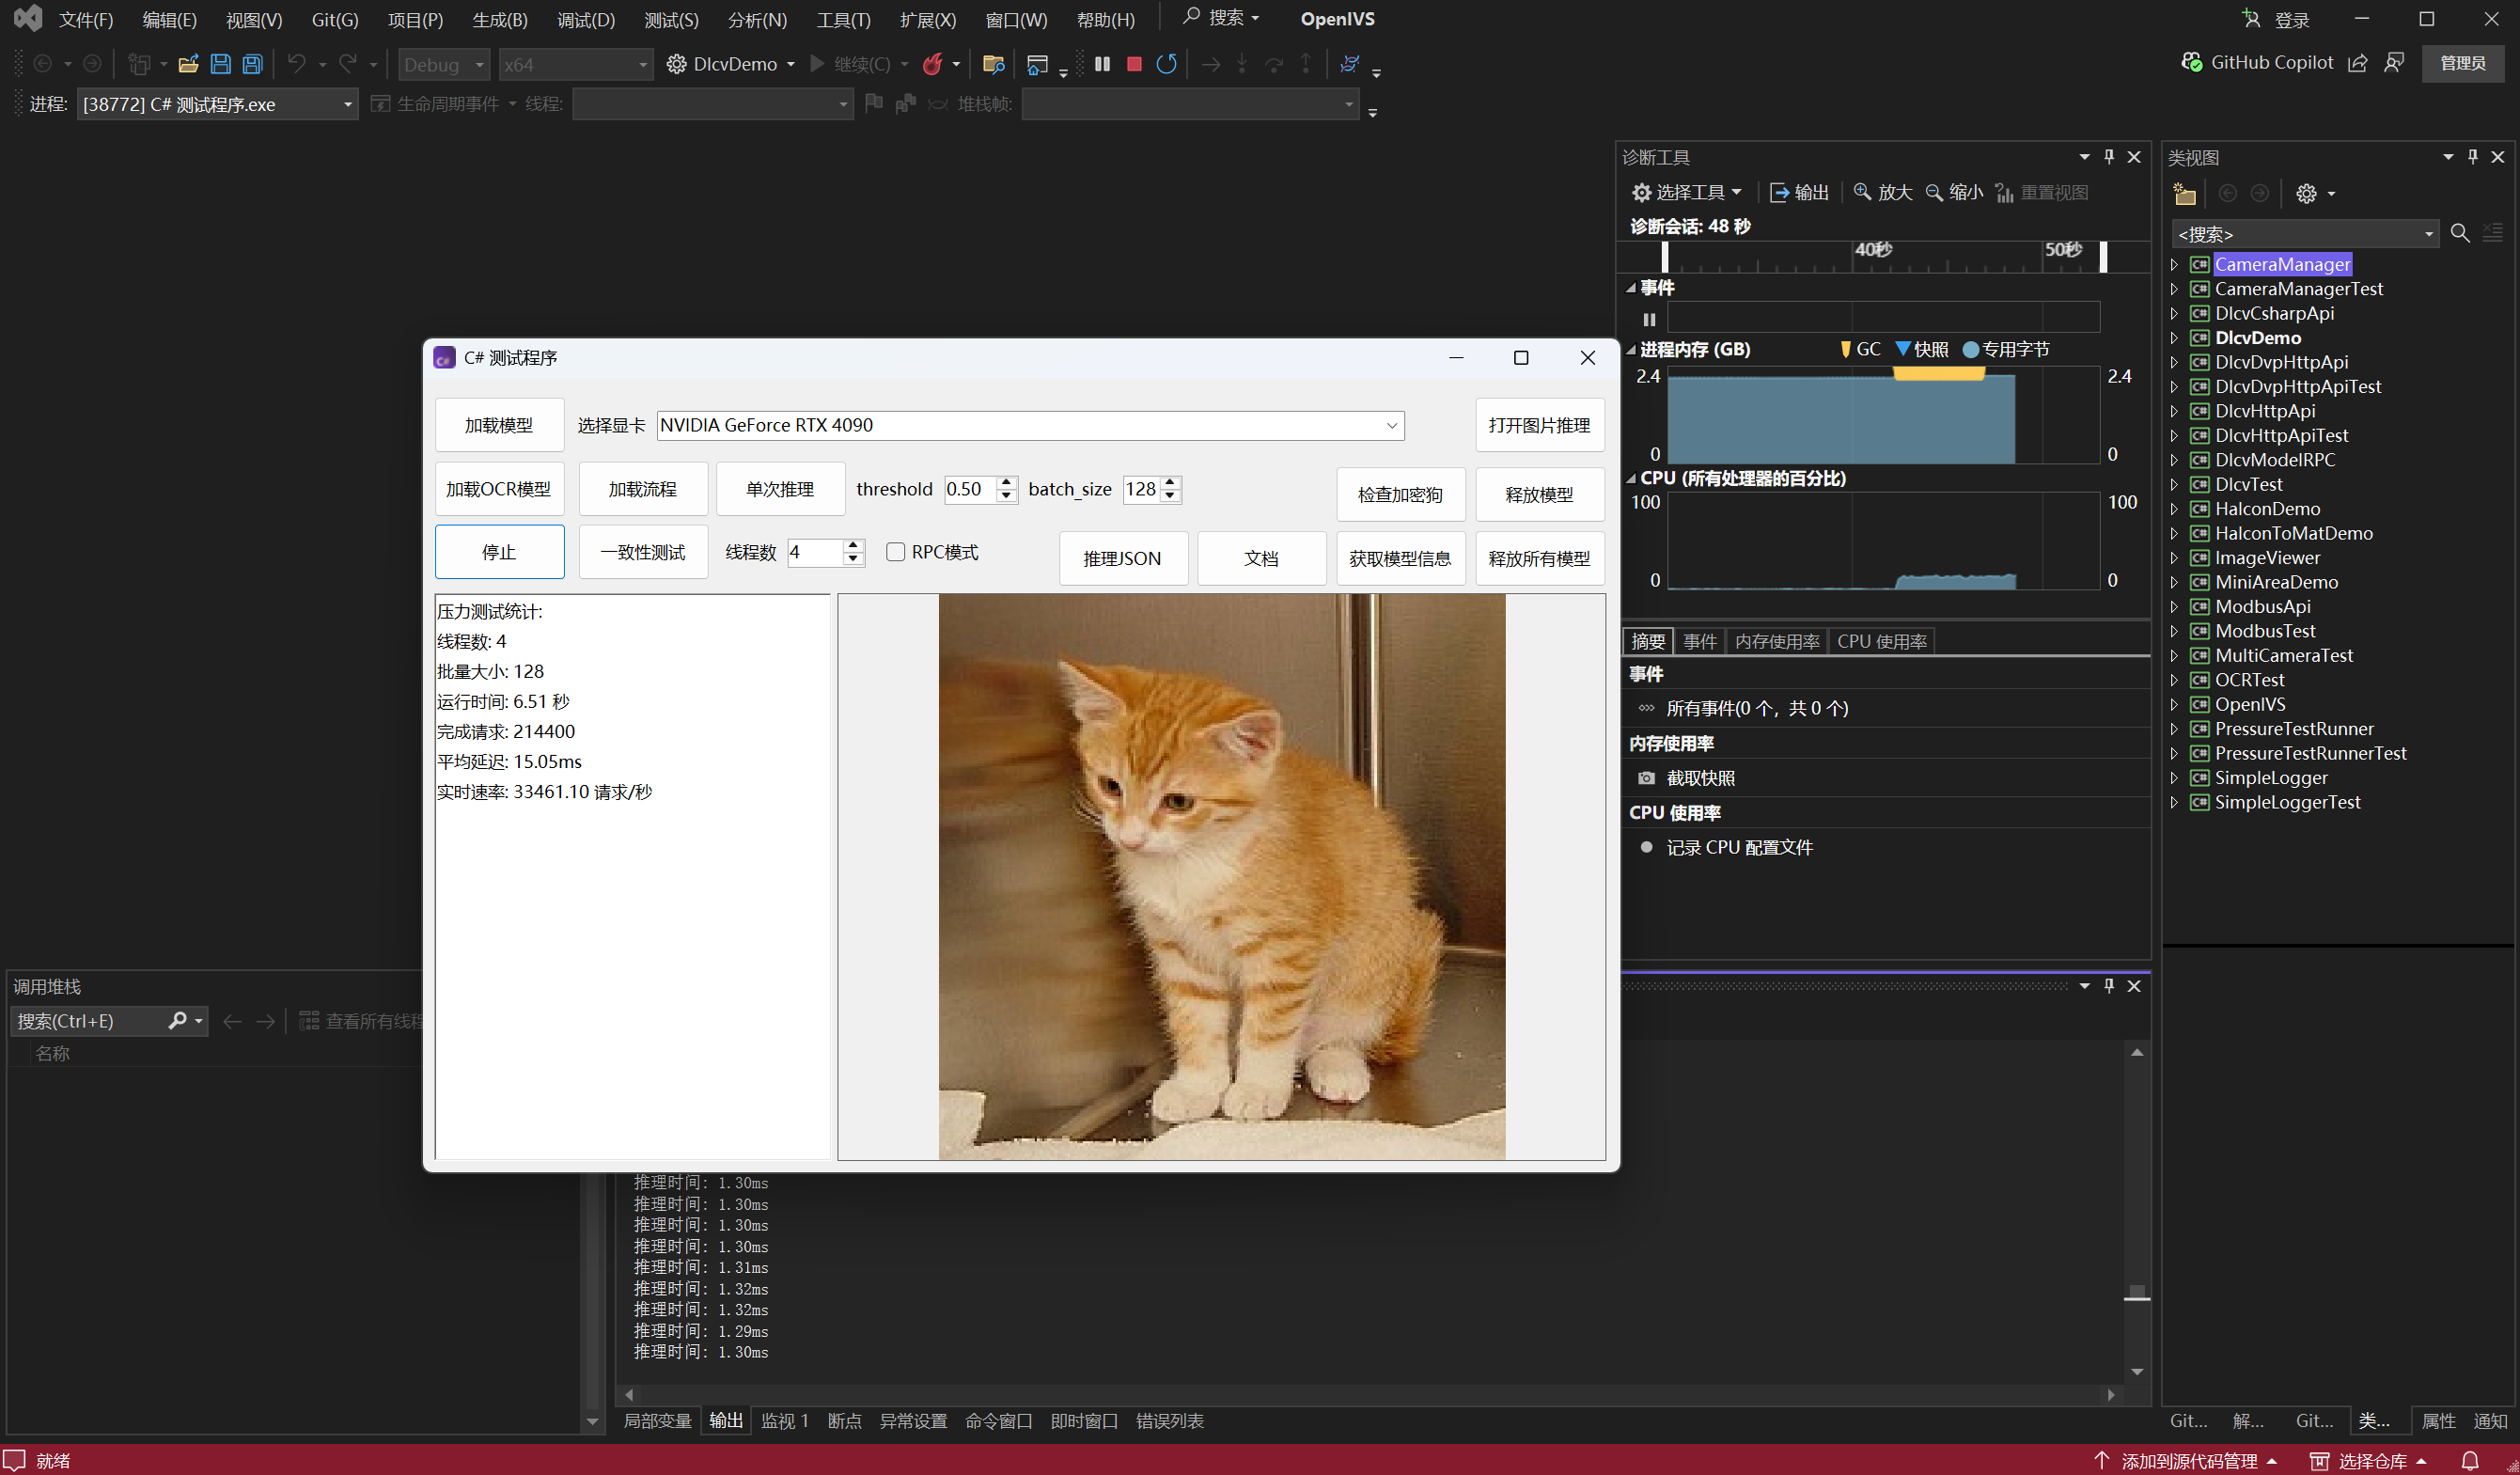Image resolution: width=2520 pixels, height=1475 pixels.
Task: Switch to the 内存使用率 tab
Action: tap(1776, 641)
